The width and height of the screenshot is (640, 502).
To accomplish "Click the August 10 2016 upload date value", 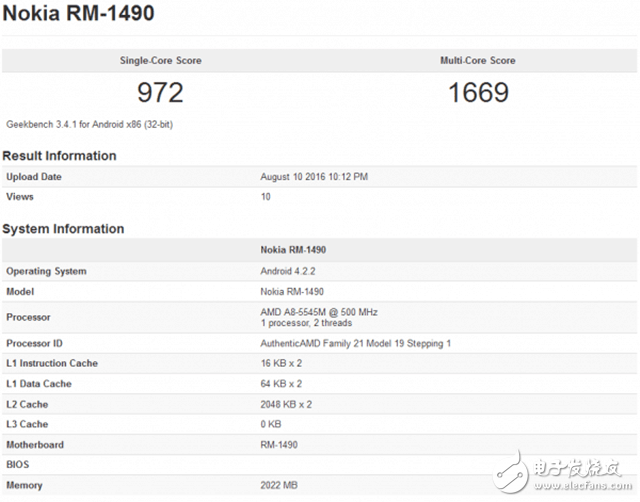I will pos(314,177).
